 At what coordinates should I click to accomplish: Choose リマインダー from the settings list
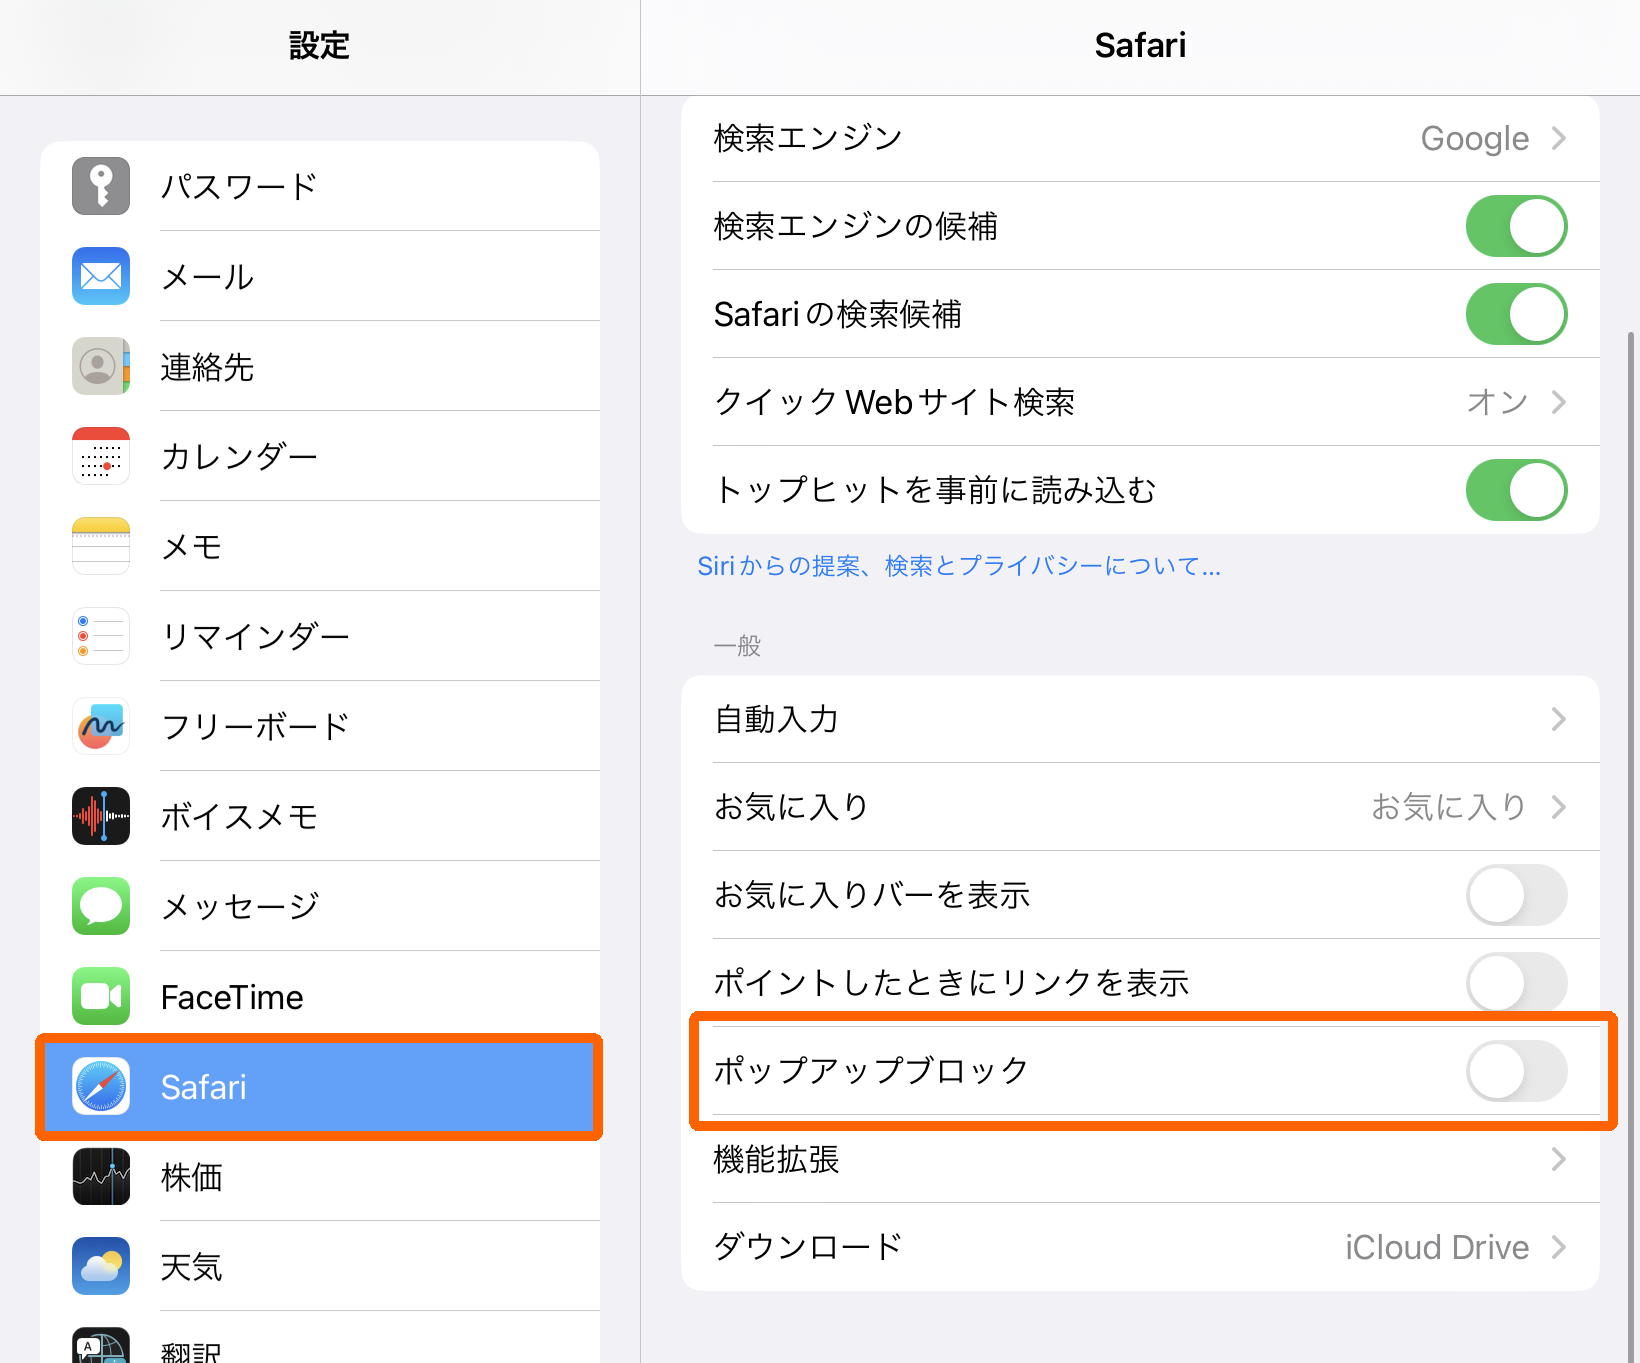point(255,636)
